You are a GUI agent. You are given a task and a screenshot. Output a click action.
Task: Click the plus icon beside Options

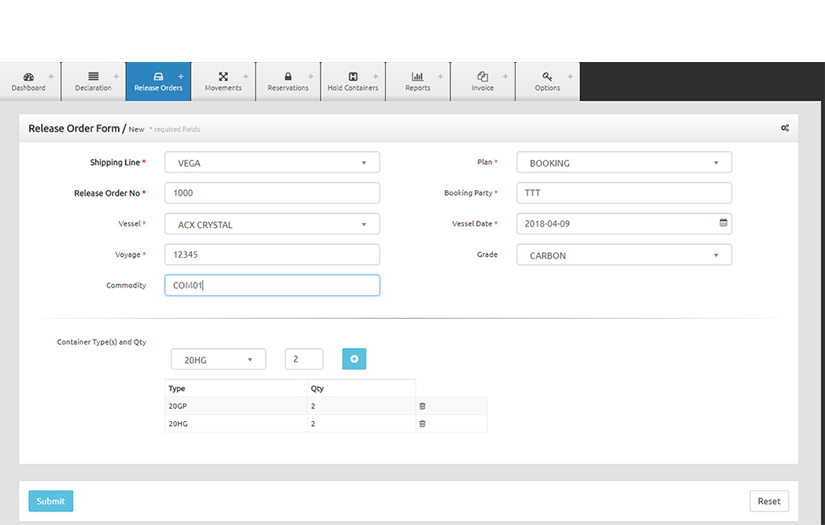click(x=570, y=77)
